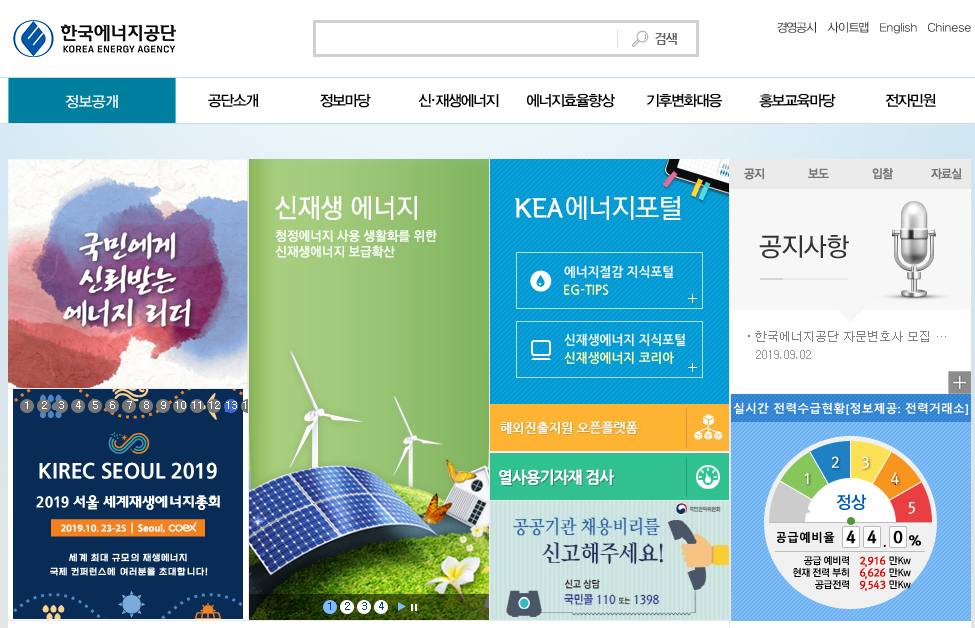The image size is (975, 628).
Task: Click the date 2019.09.02 under notice
Action: click(783, 354)
